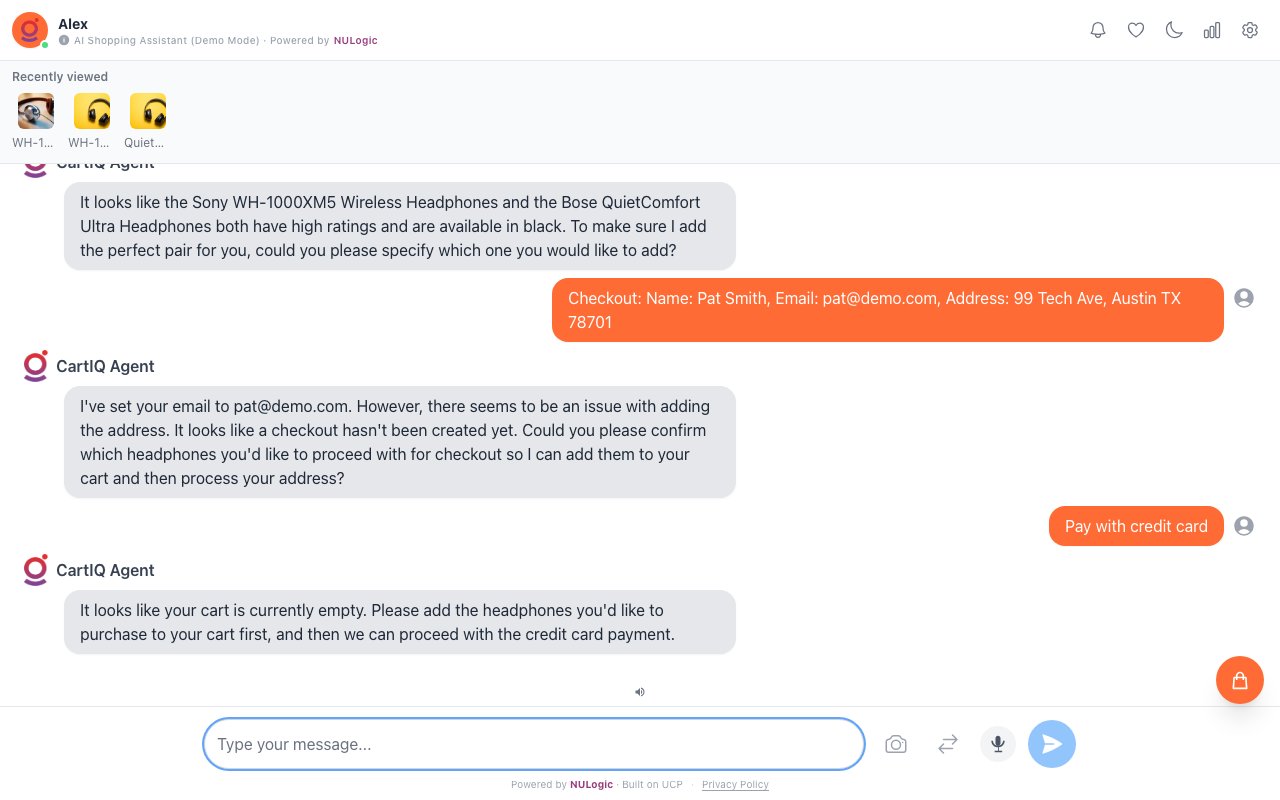
Task: Click the swap arrows icon near the input
Action: click(x=948, y=744)
